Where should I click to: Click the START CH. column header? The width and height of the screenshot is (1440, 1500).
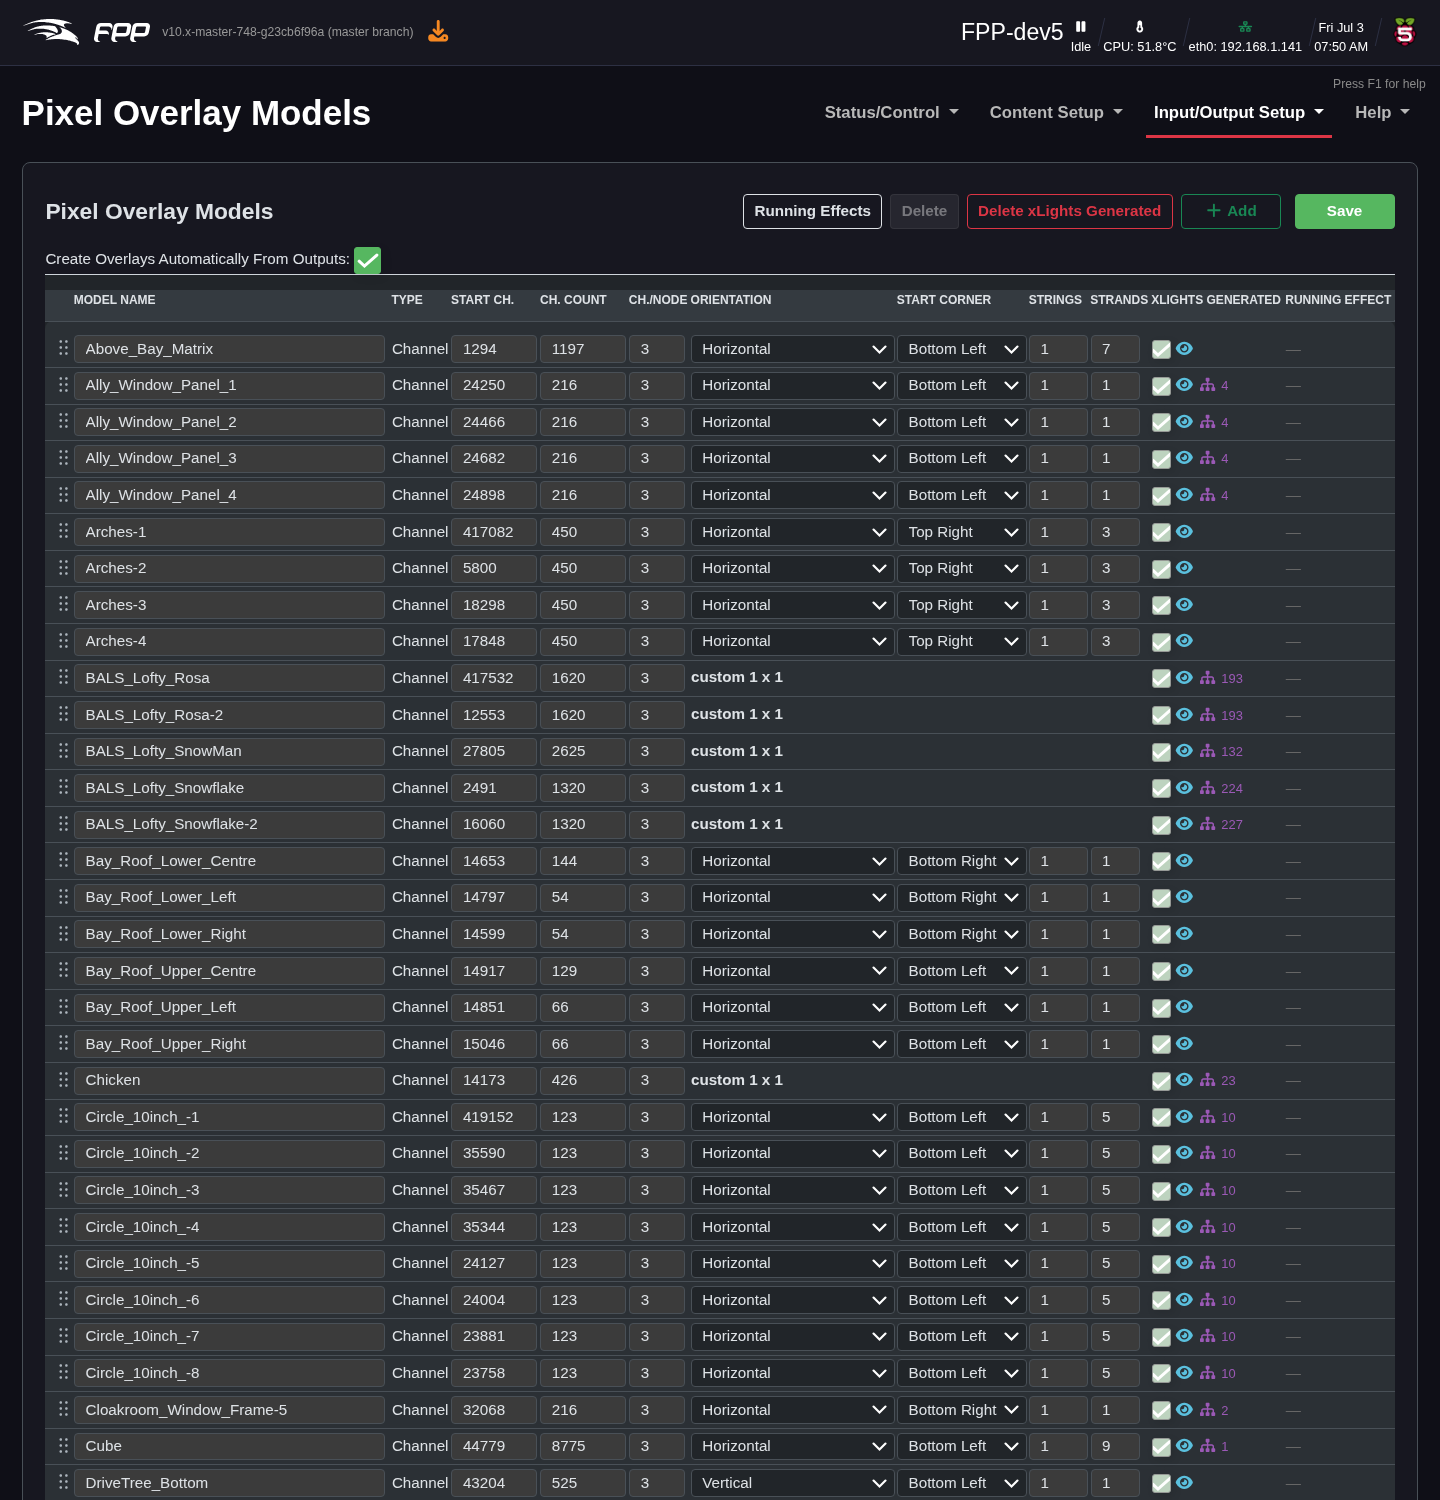[482, 300]
